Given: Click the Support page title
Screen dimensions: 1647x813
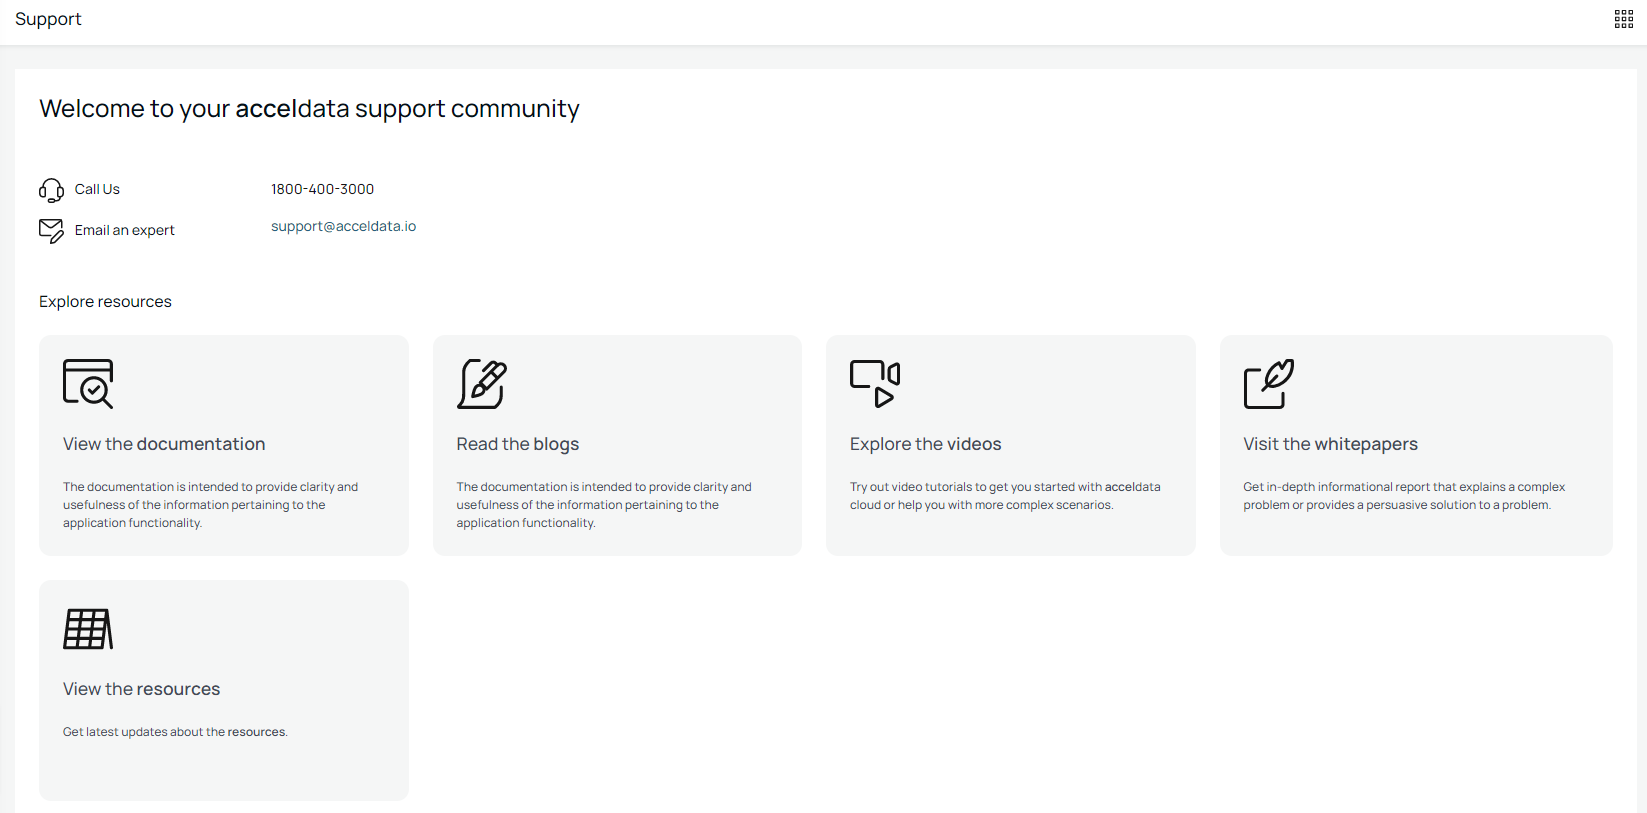Looking at the screenshot, I should (x=48, y=19).
